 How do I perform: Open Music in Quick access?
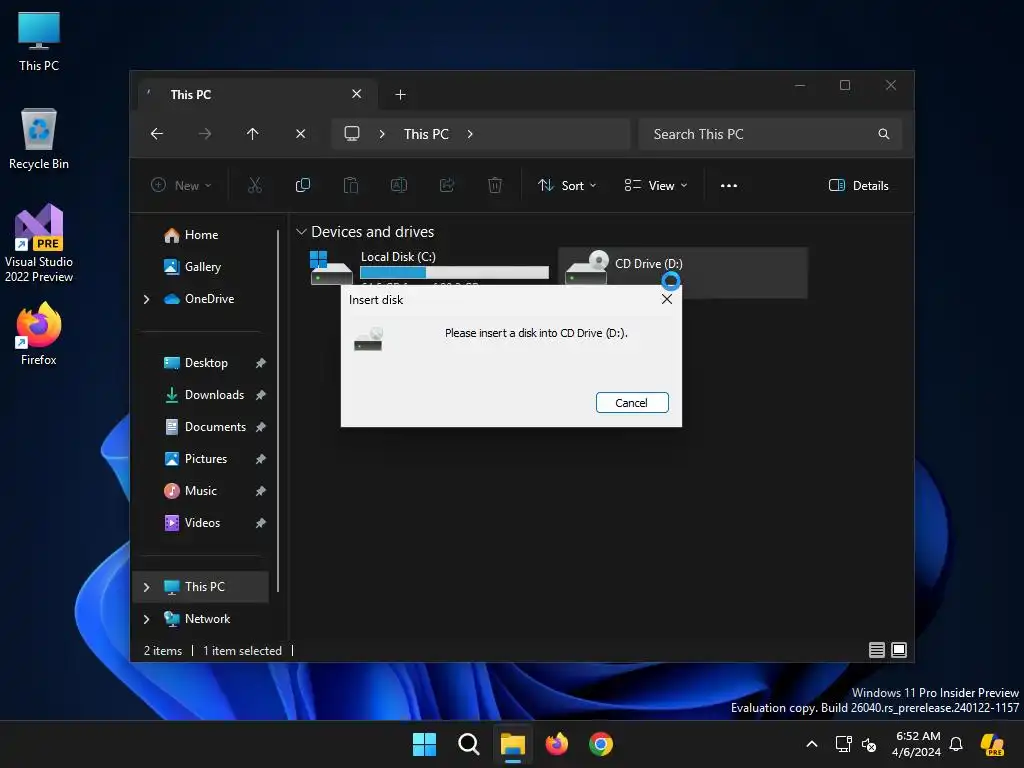pos(200,490)
